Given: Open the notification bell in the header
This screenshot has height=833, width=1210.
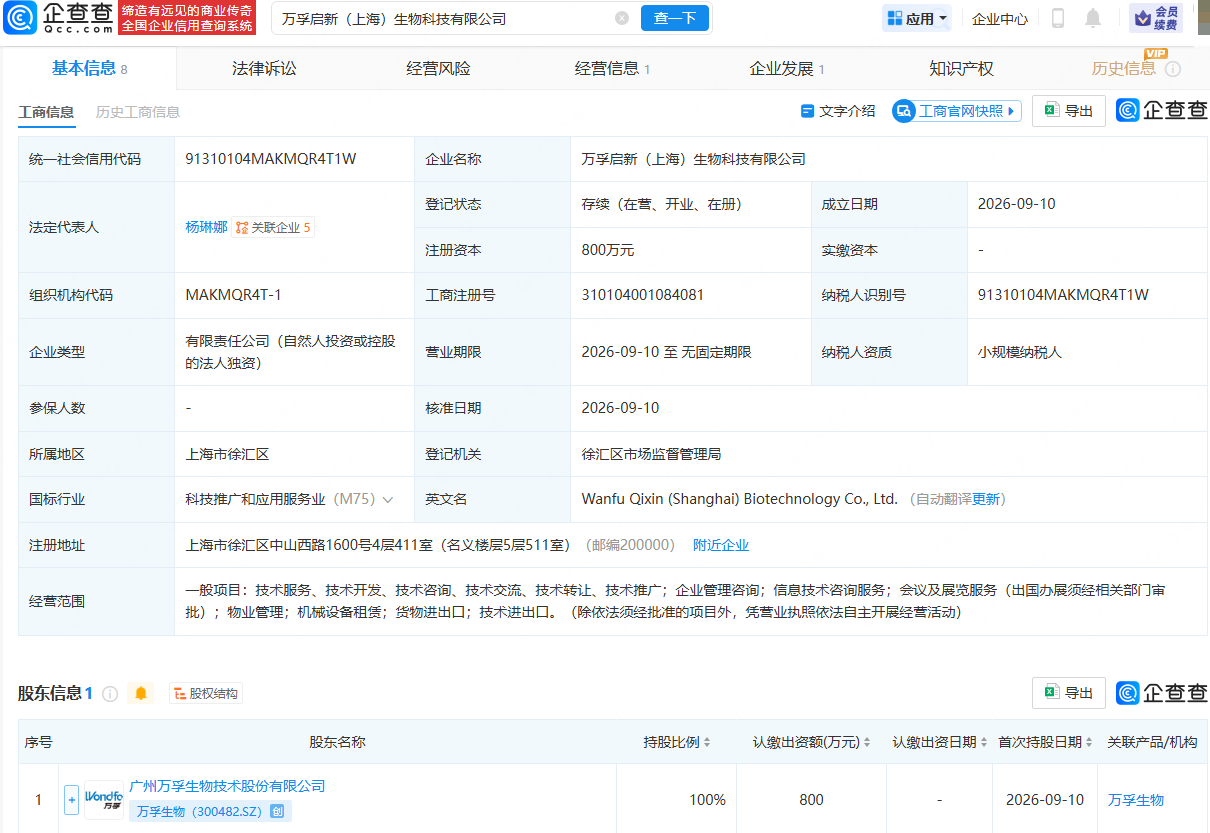Looking at the screenshot, I should coord(1093,18).
